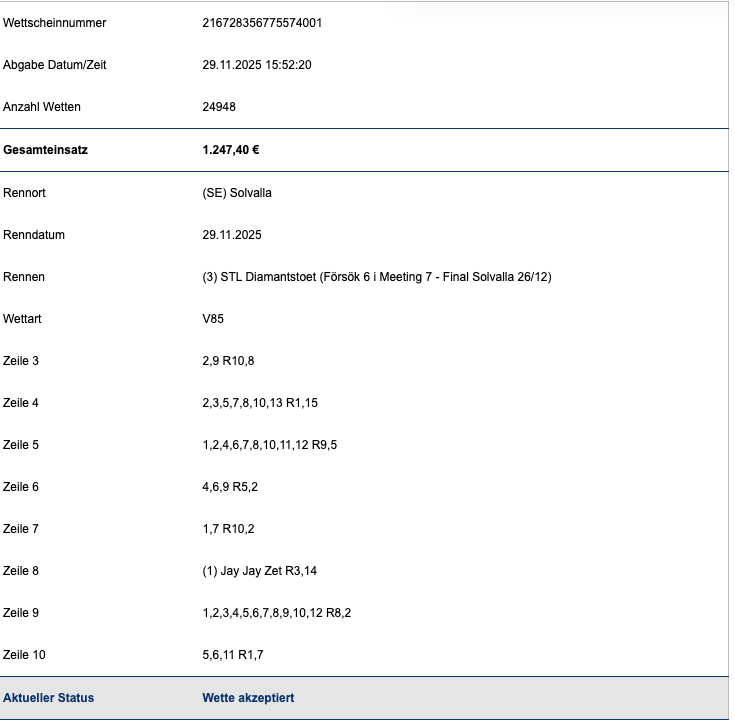Screen dimensions: 735x727
Task: Click the Gesamteinsatz row label
Action: coord(46,150)
